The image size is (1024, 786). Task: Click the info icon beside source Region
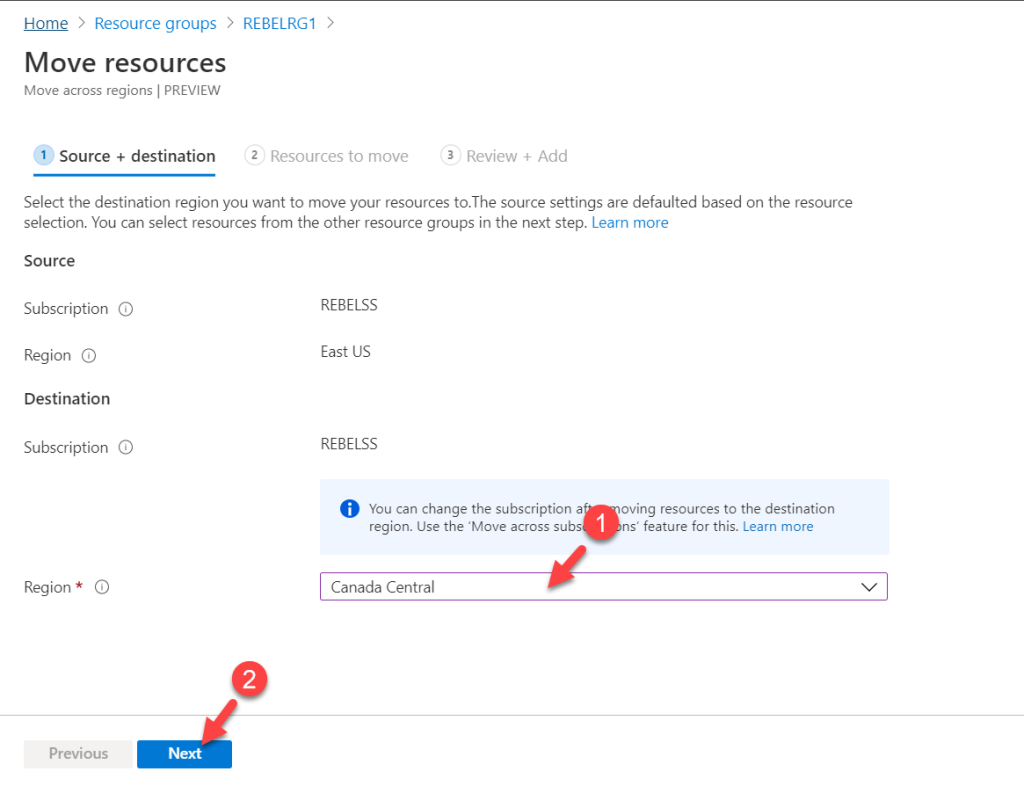89,356
